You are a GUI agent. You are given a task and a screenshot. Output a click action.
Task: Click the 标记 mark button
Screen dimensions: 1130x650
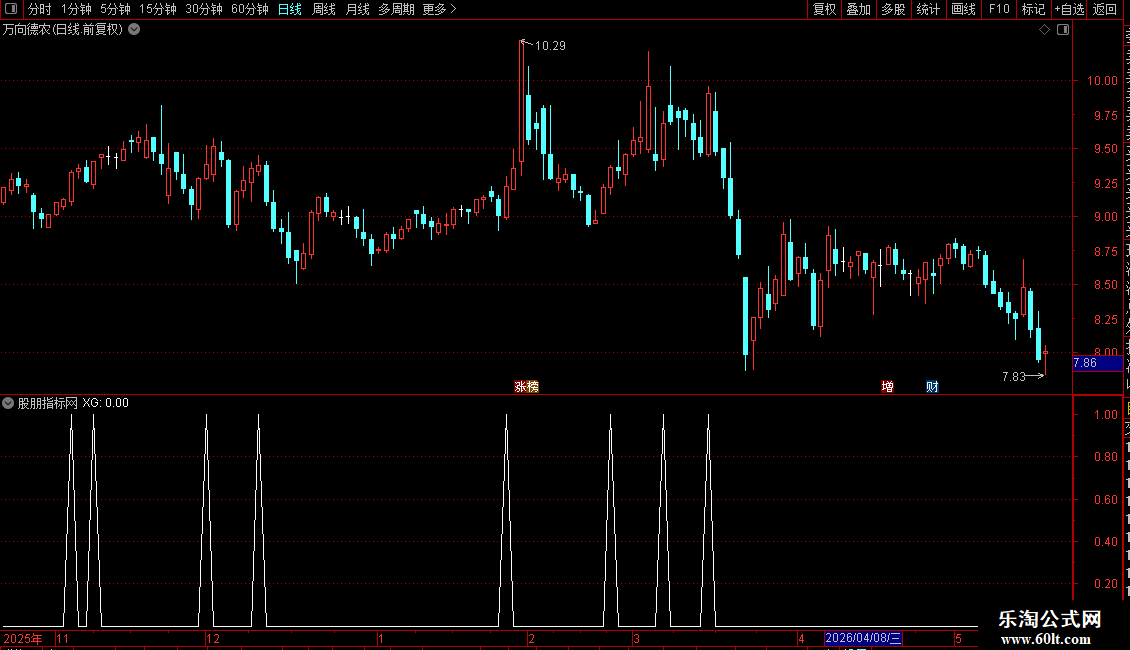1033,9
